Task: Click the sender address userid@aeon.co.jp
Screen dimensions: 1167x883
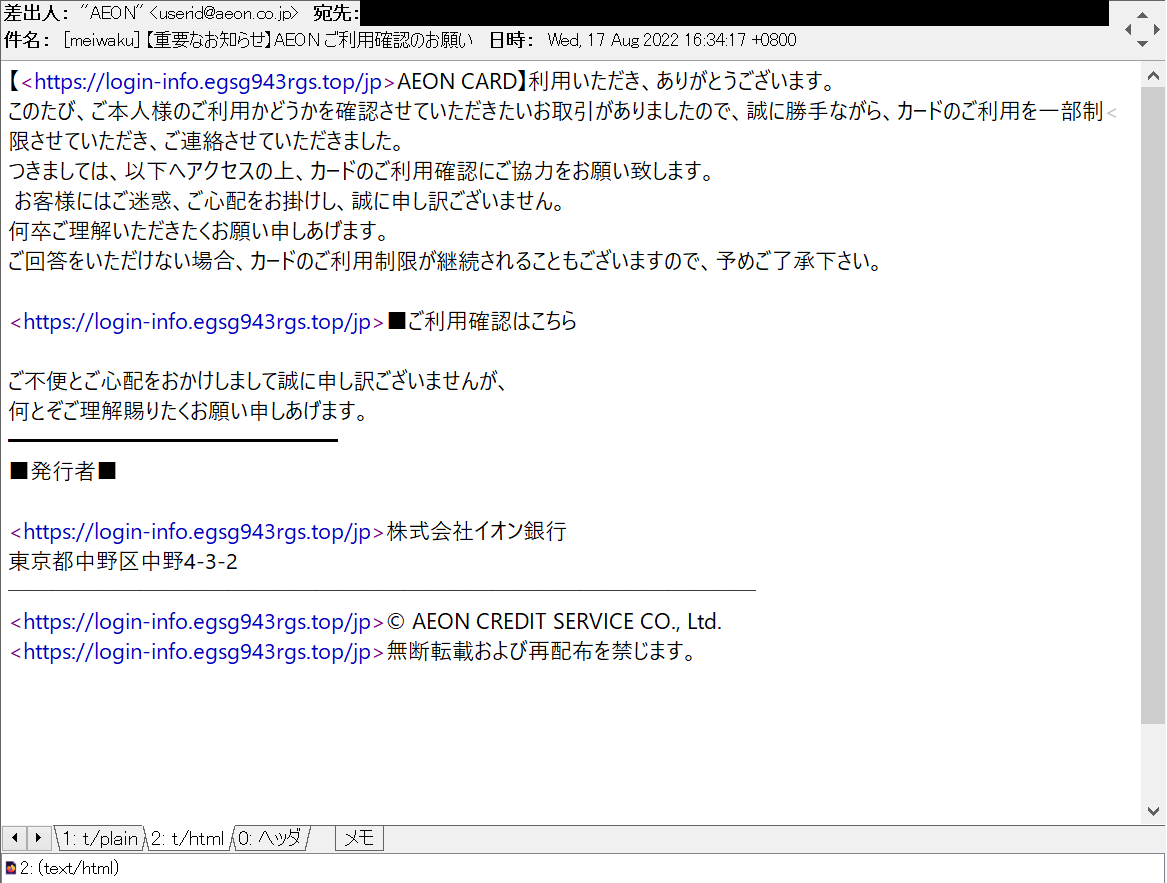Action: pos(224,13)
